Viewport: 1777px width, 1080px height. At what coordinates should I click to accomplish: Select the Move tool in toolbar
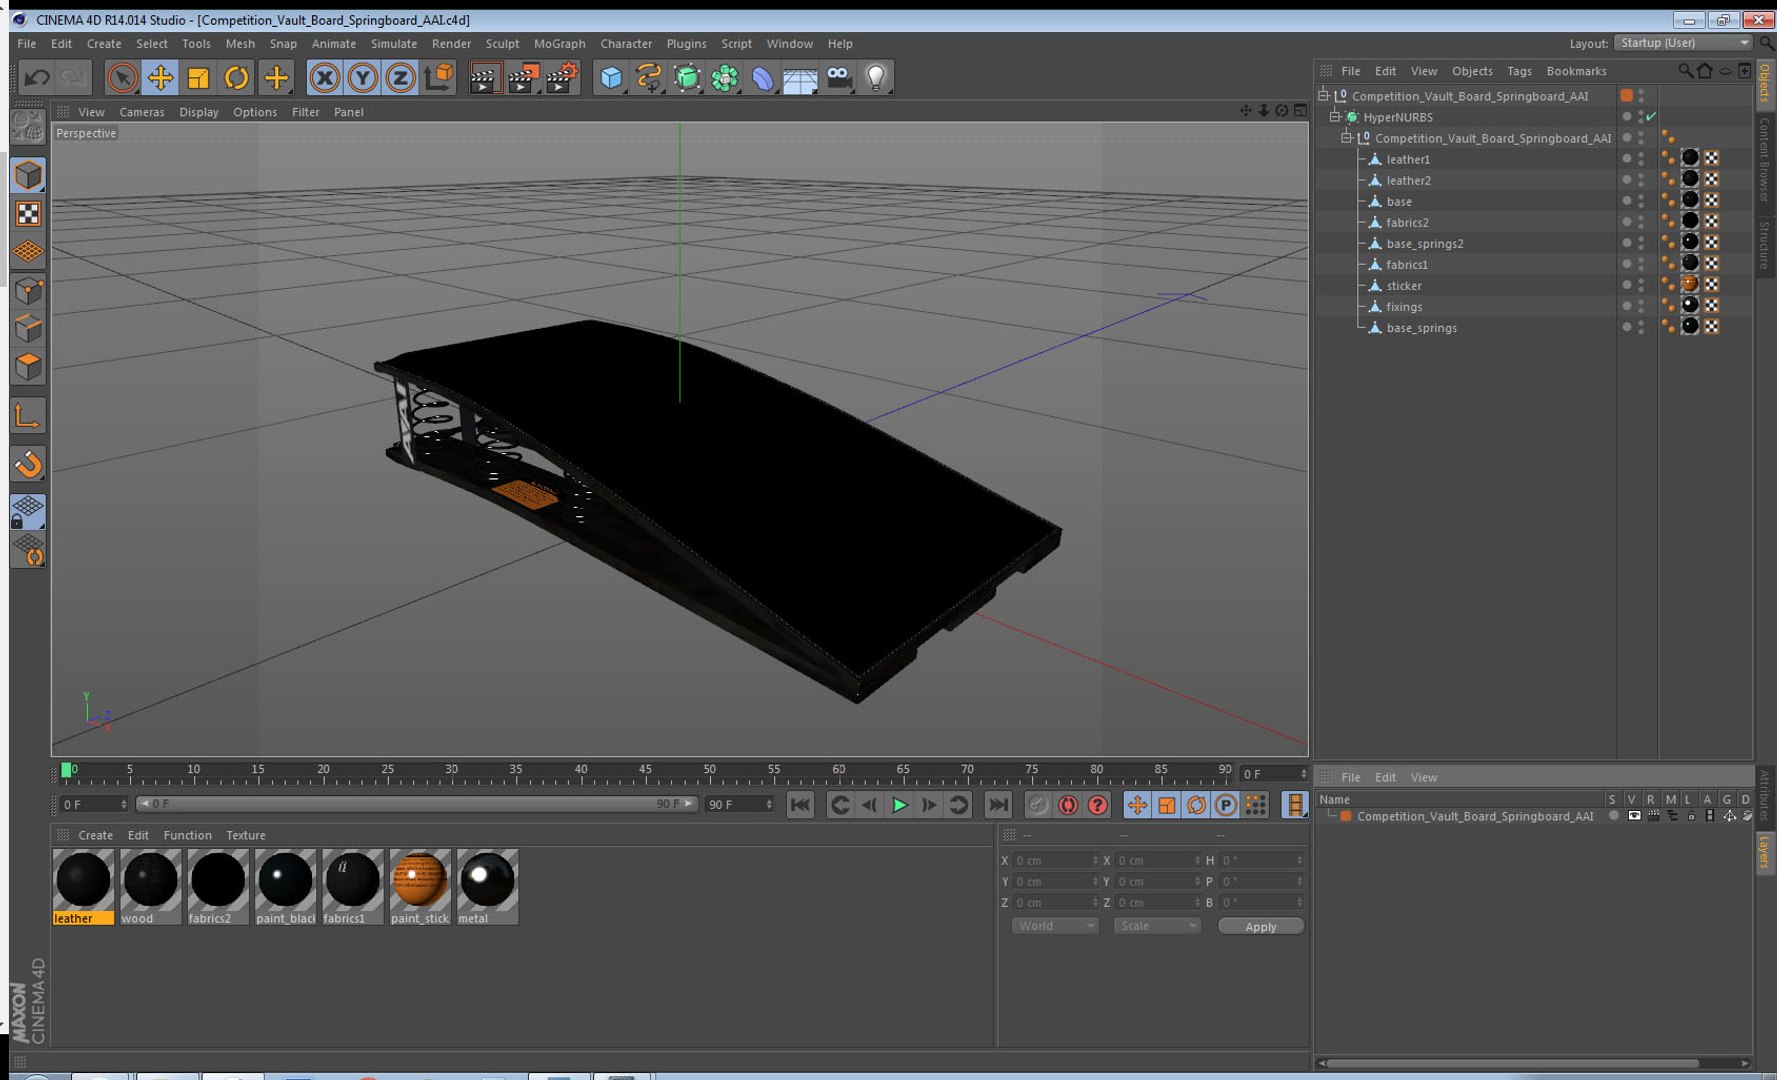(x=160, y=78)
